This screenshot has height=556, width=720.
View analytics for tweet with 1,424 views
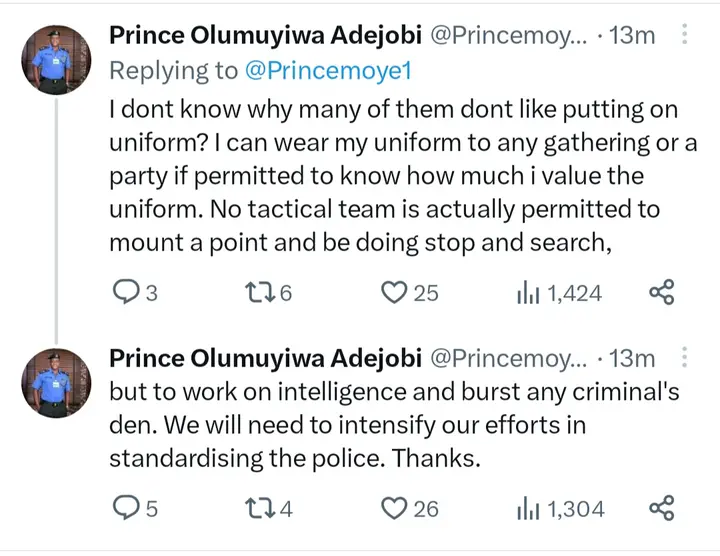click(x=527, y=292)
